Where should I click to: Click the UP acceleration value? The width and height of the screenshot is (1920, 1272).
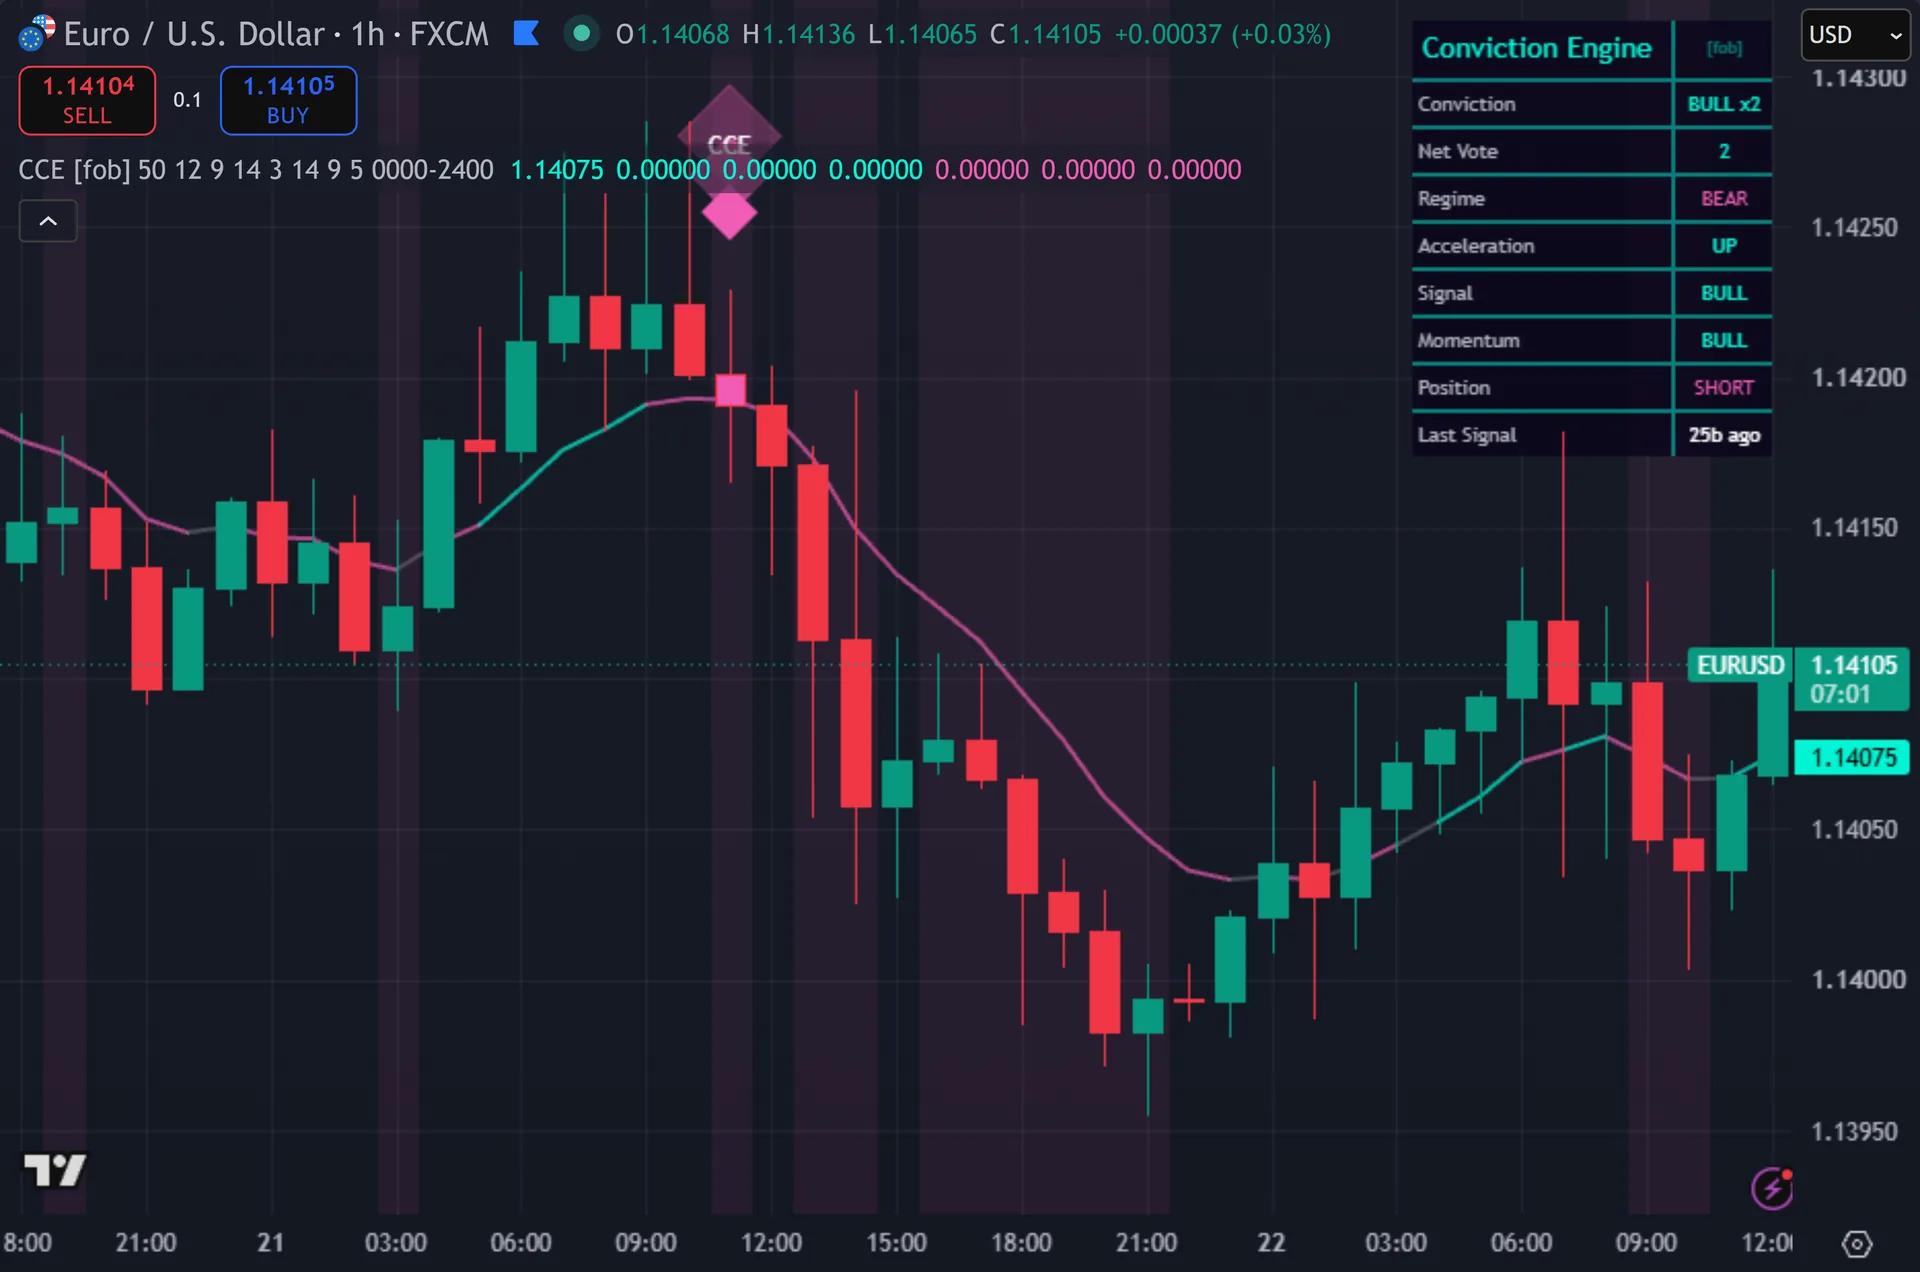click(x=1724, y=246)
